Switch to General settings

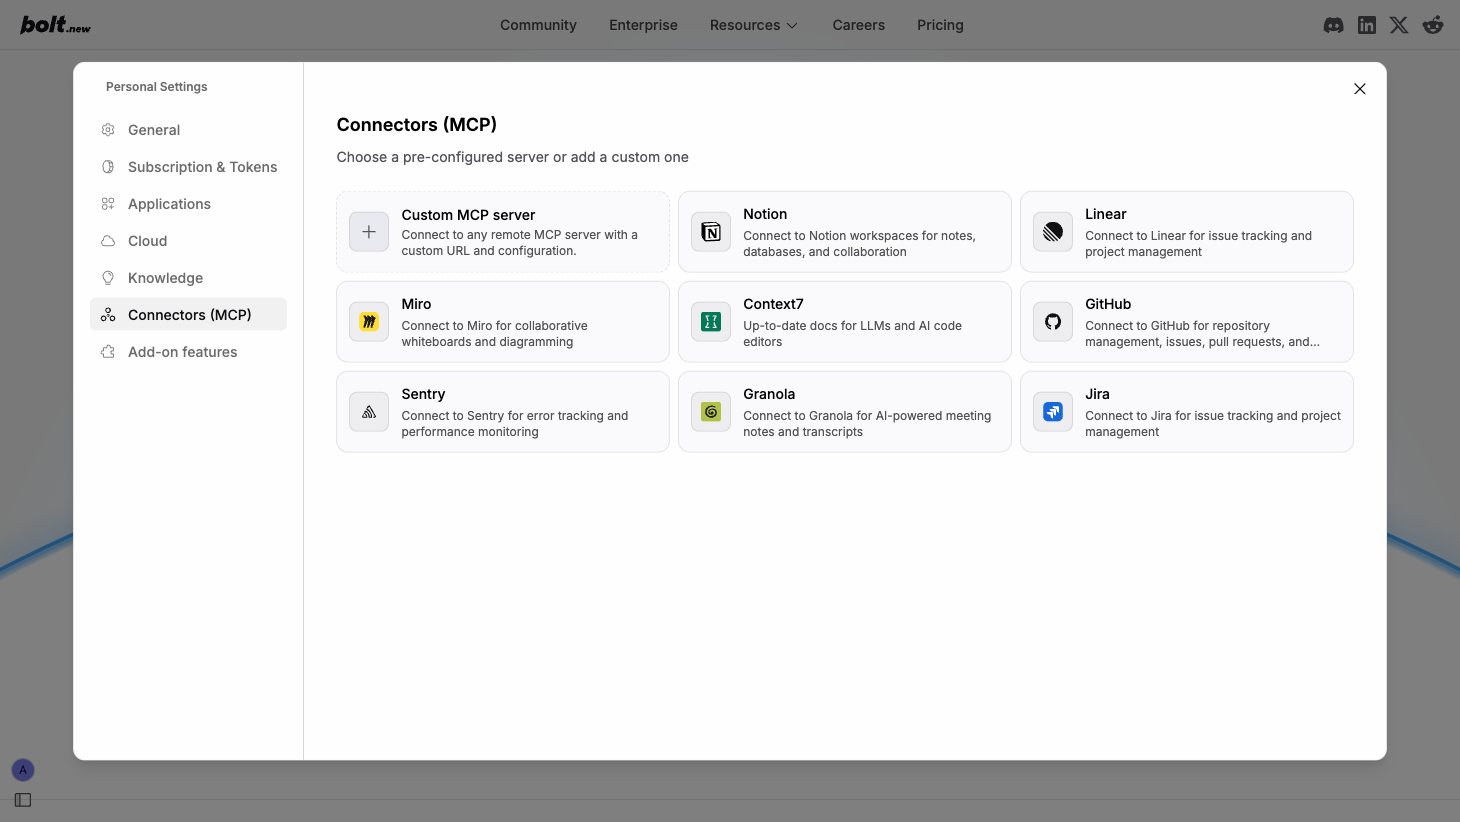[154, 130]
